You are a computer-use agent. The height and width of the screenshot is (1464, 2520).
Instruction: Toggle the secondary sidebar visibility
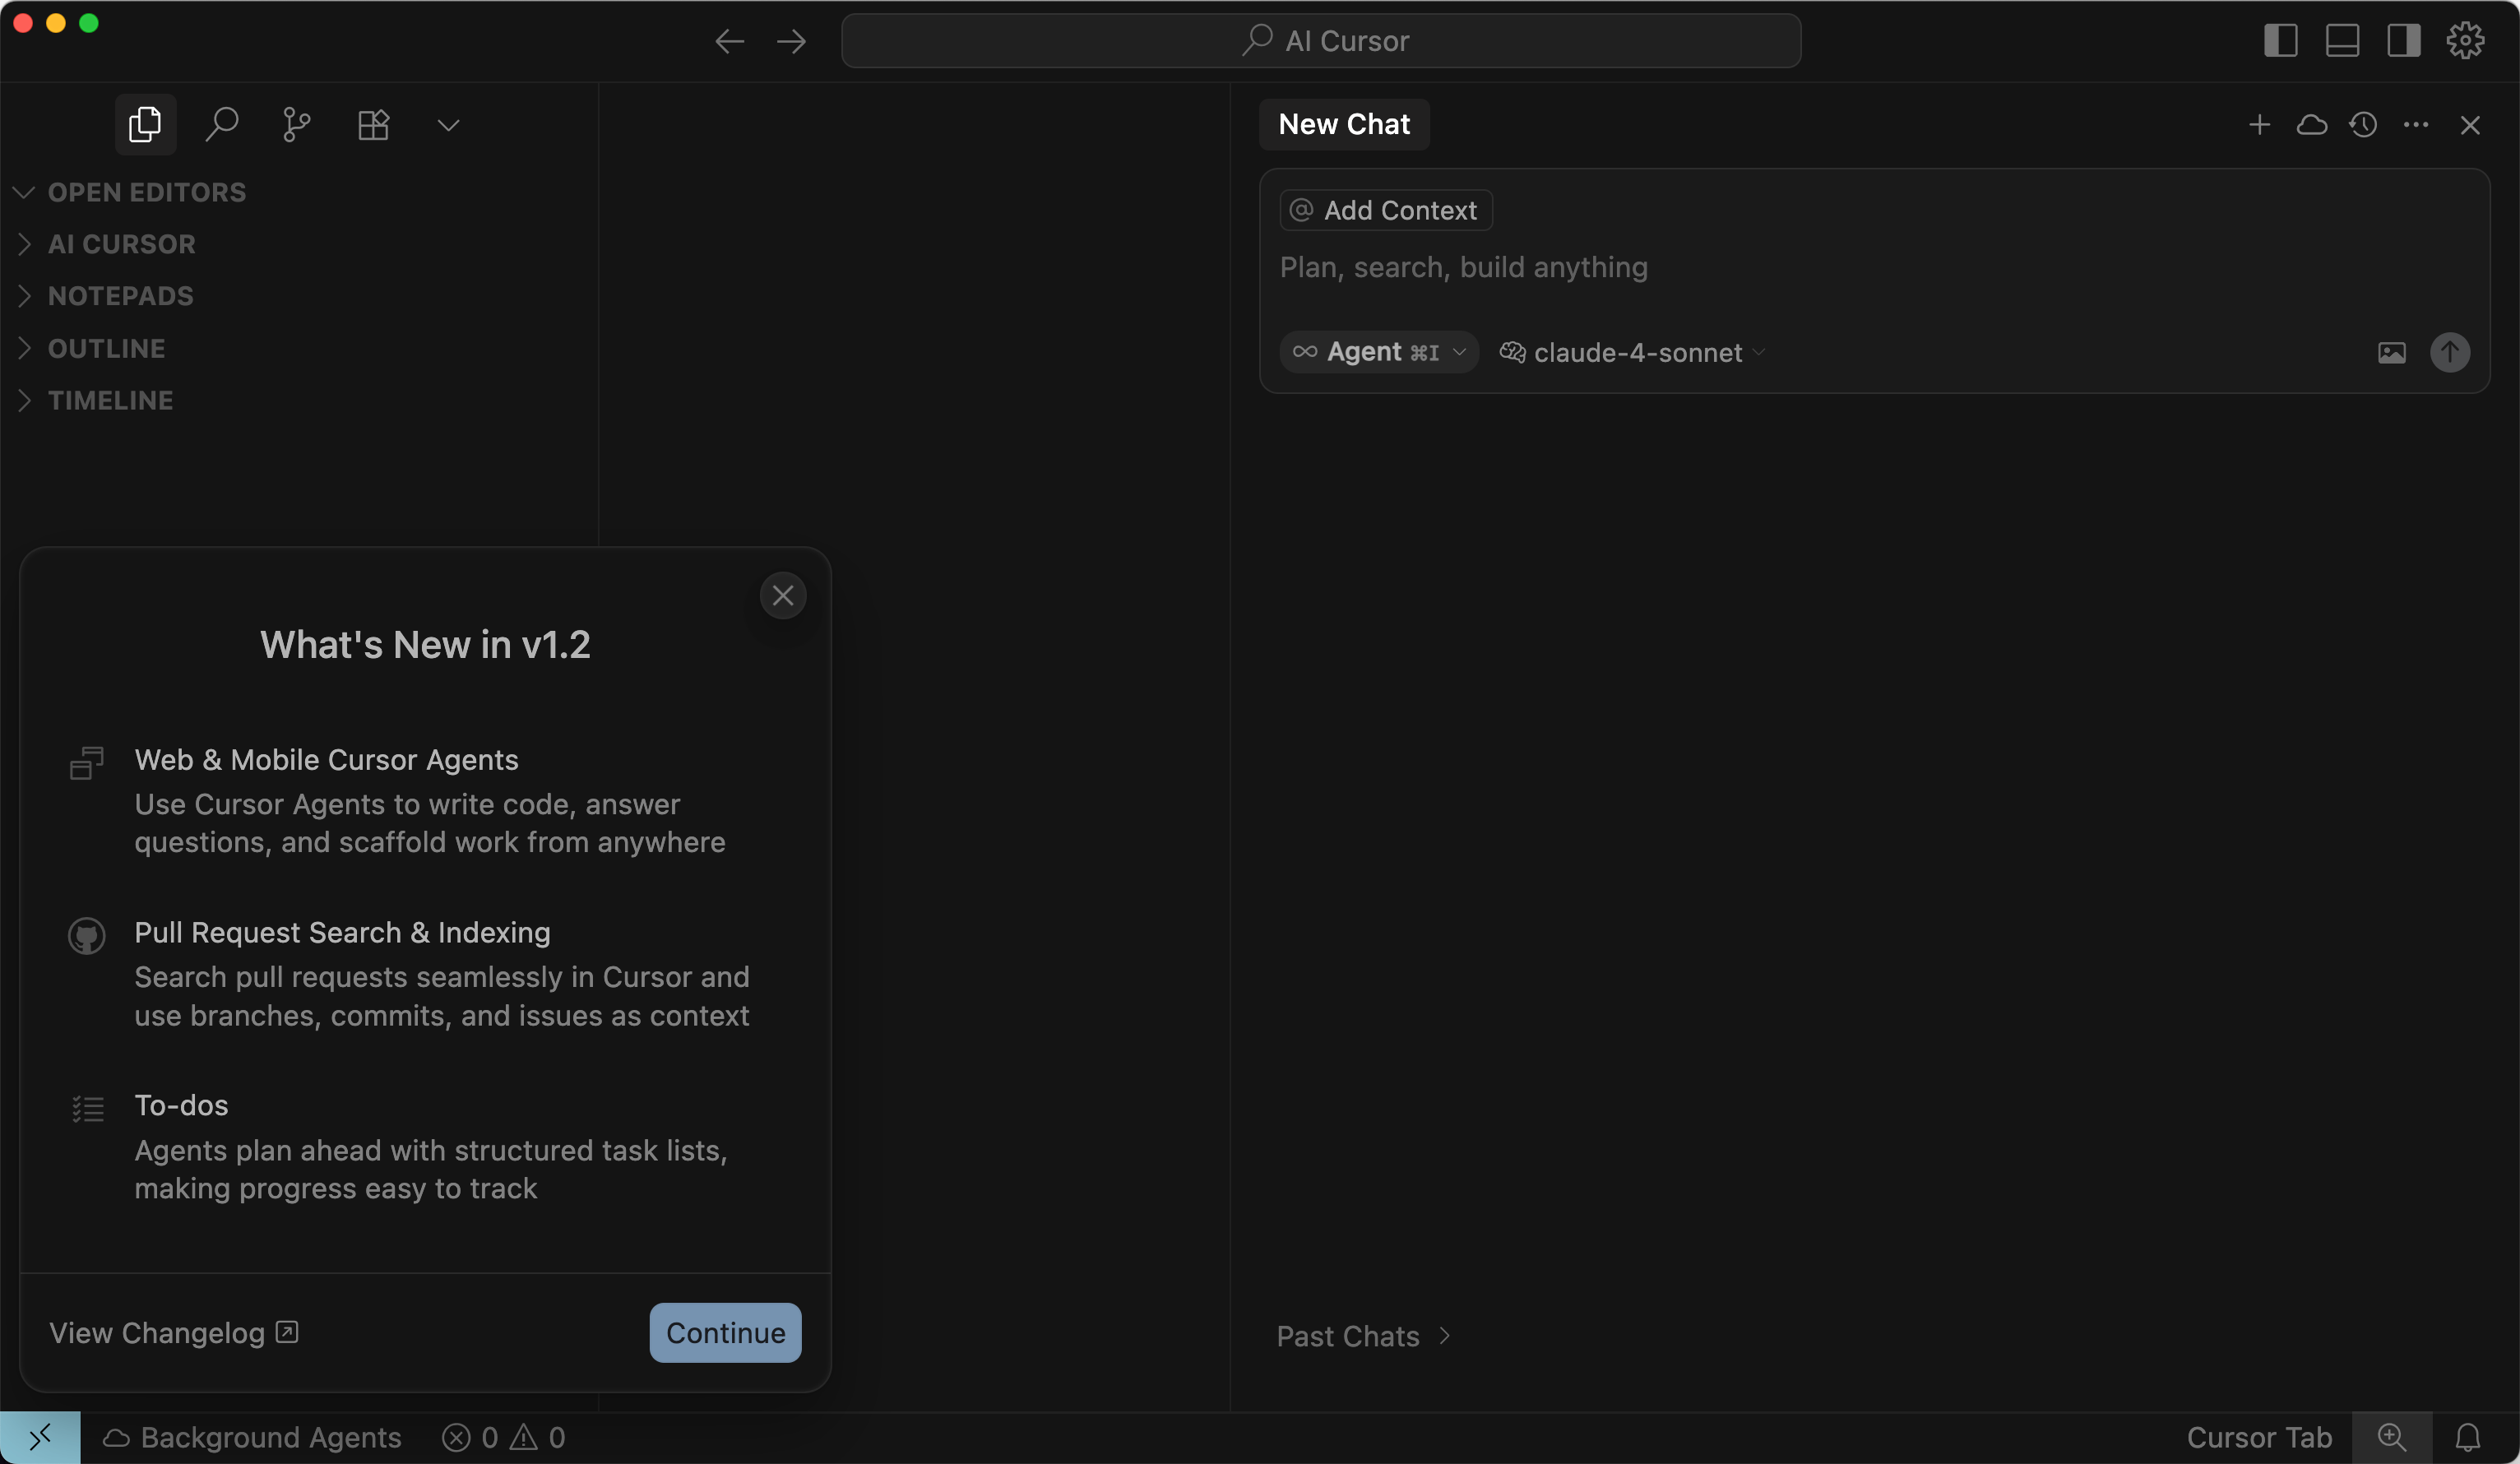[x=2404, y=41]
